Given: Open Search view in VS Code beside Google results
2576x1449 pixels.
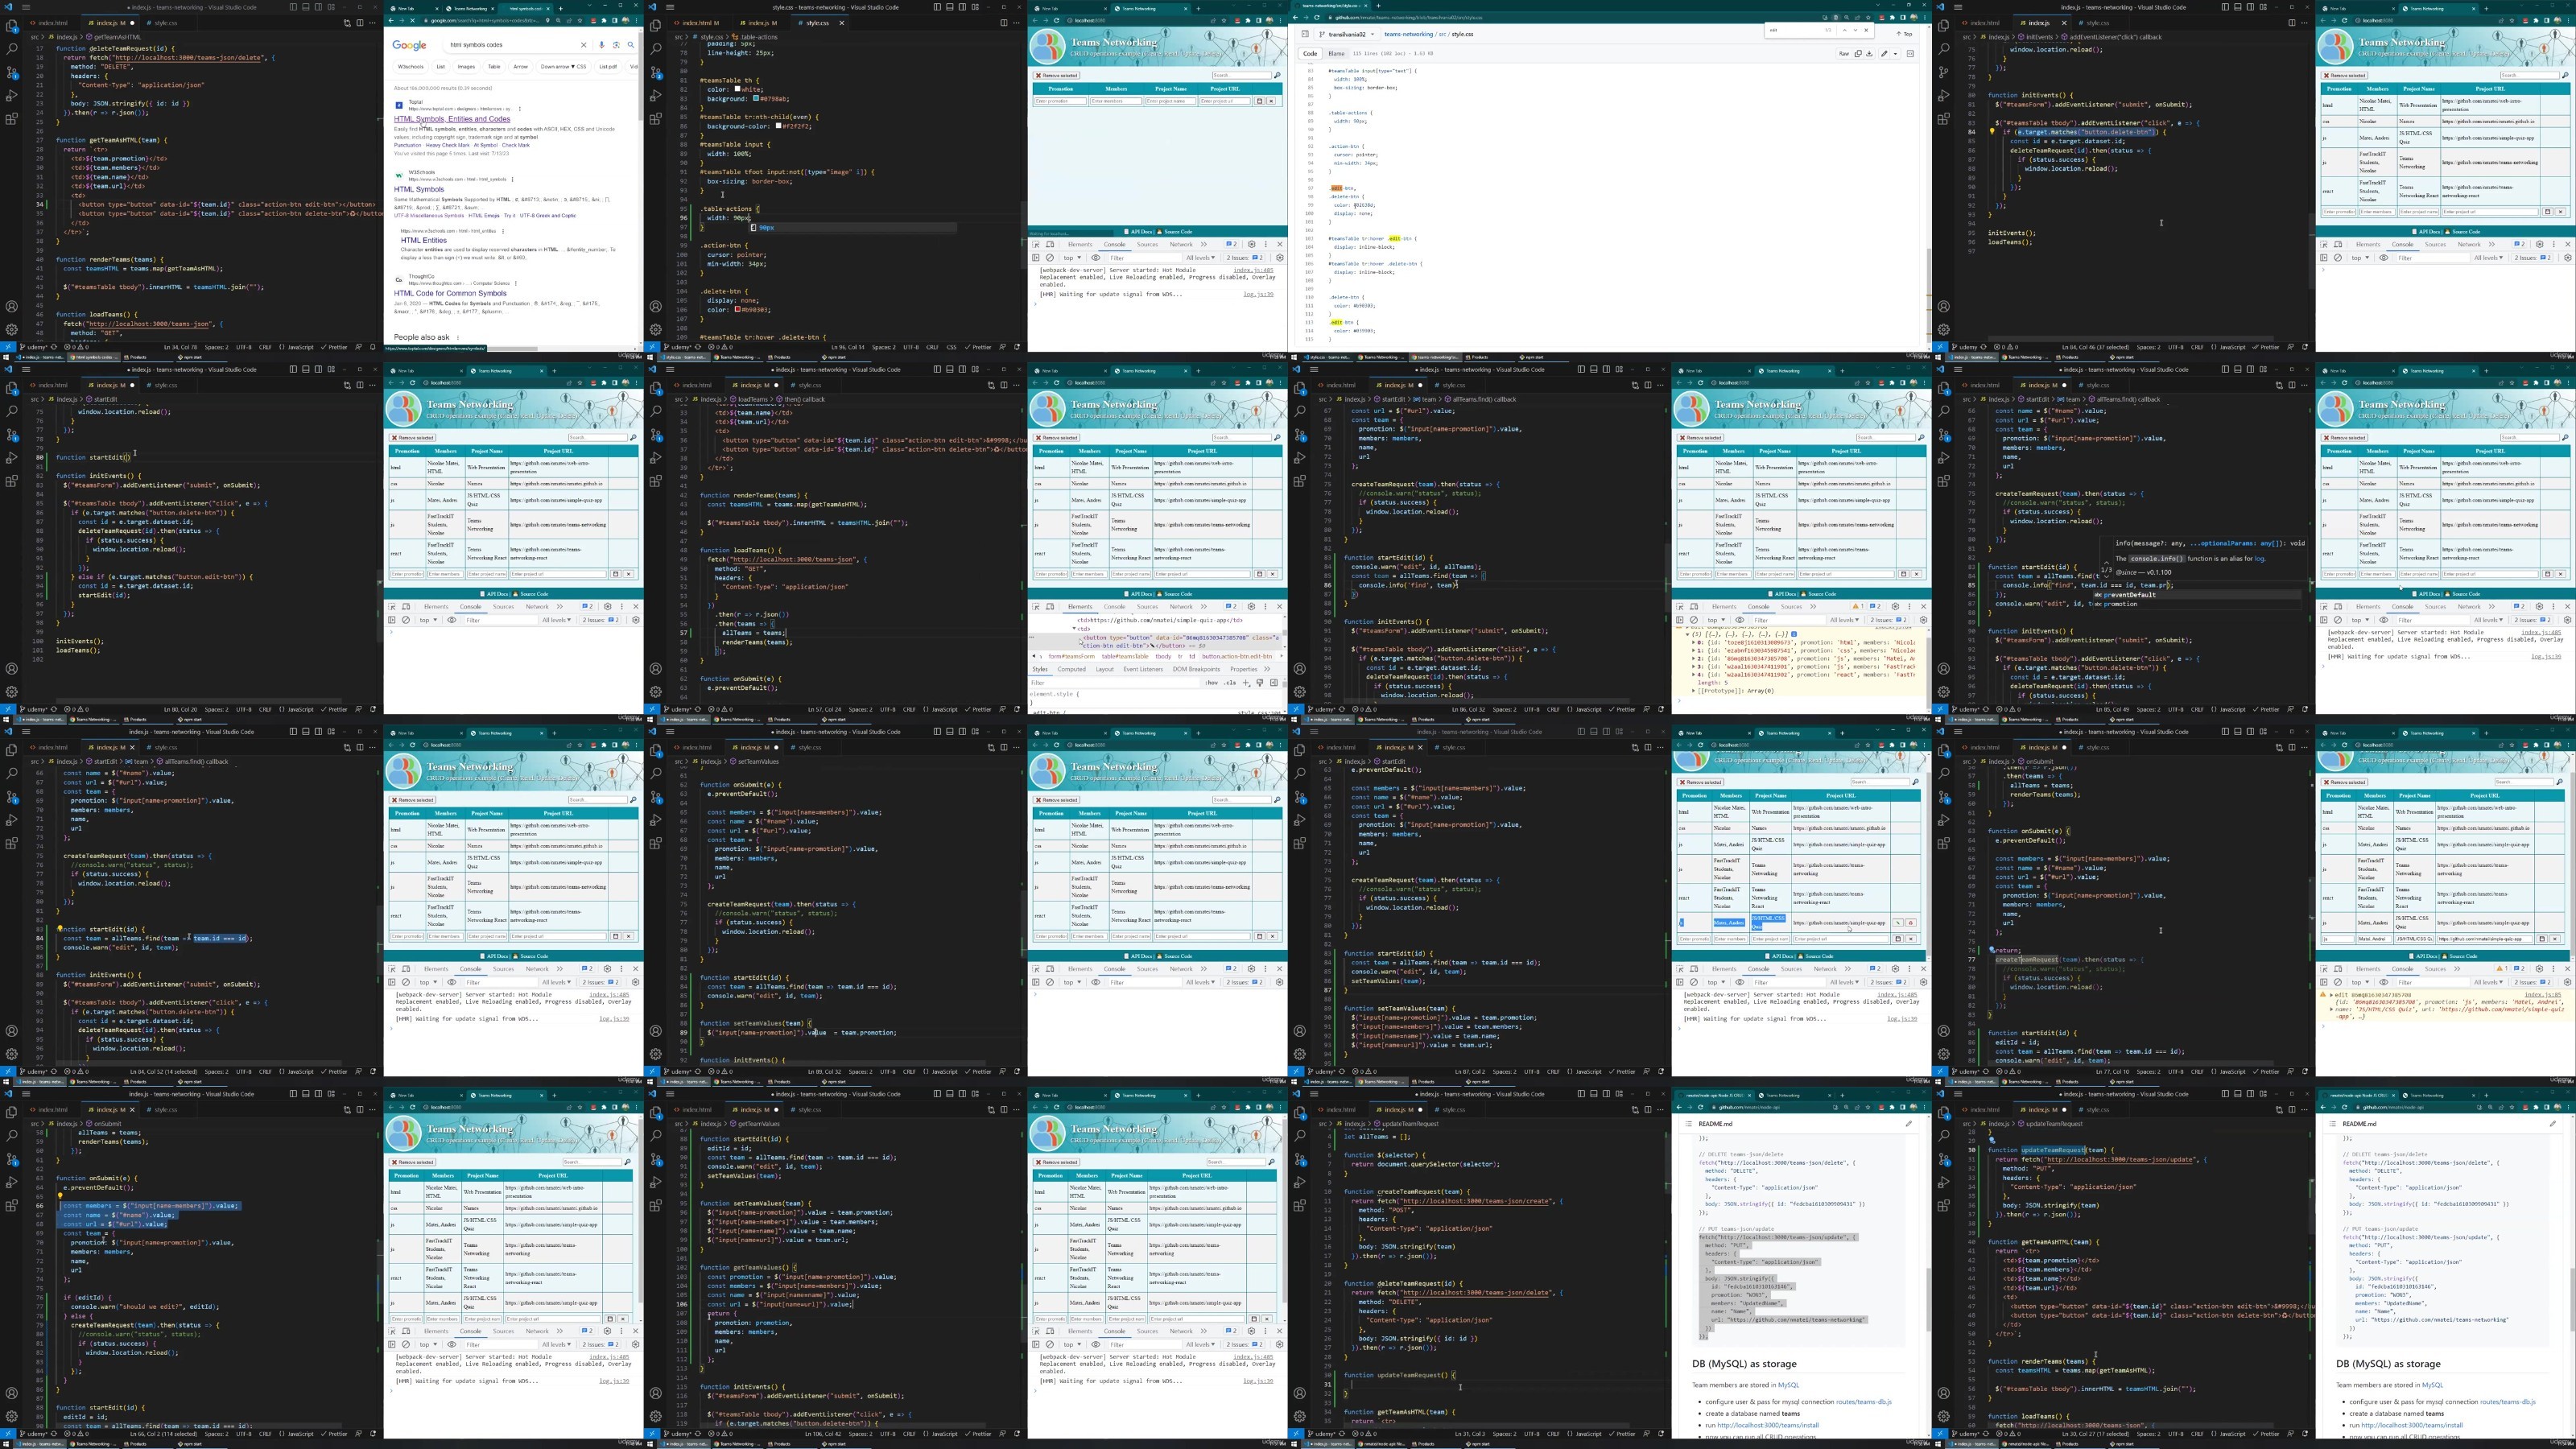Looking at the screenshot, I should pyautogui.click(x=12, y=49).
